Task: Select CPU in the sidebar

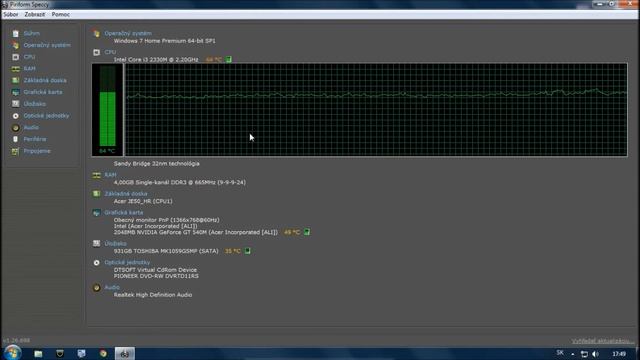Action: point(29,57)
